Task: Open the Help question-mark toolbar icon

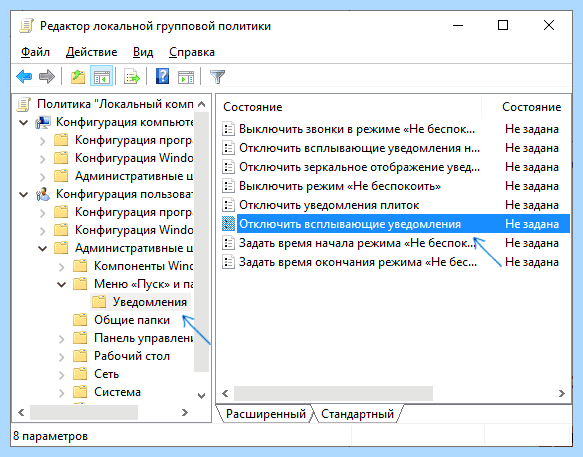Action: 162,77
